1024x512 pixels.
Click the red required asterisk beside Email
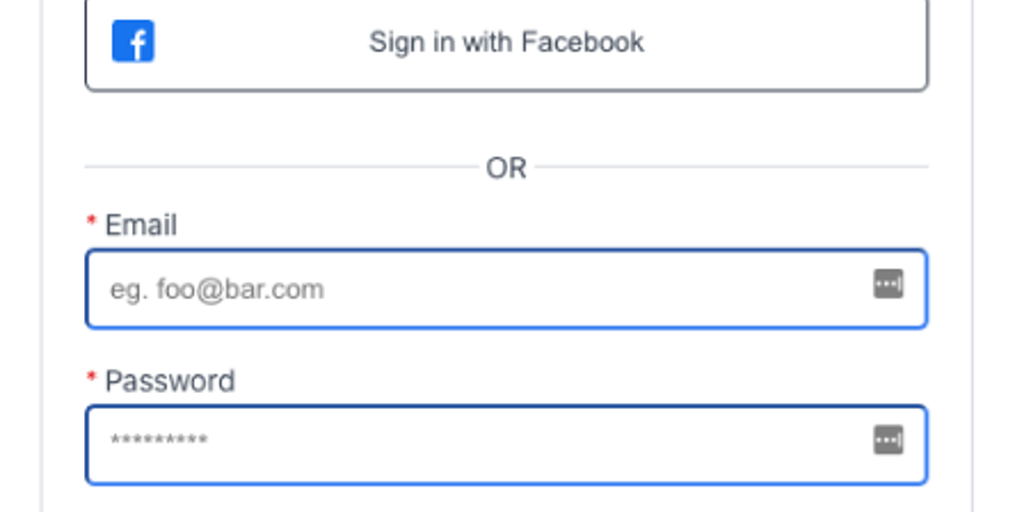(92, 222)
